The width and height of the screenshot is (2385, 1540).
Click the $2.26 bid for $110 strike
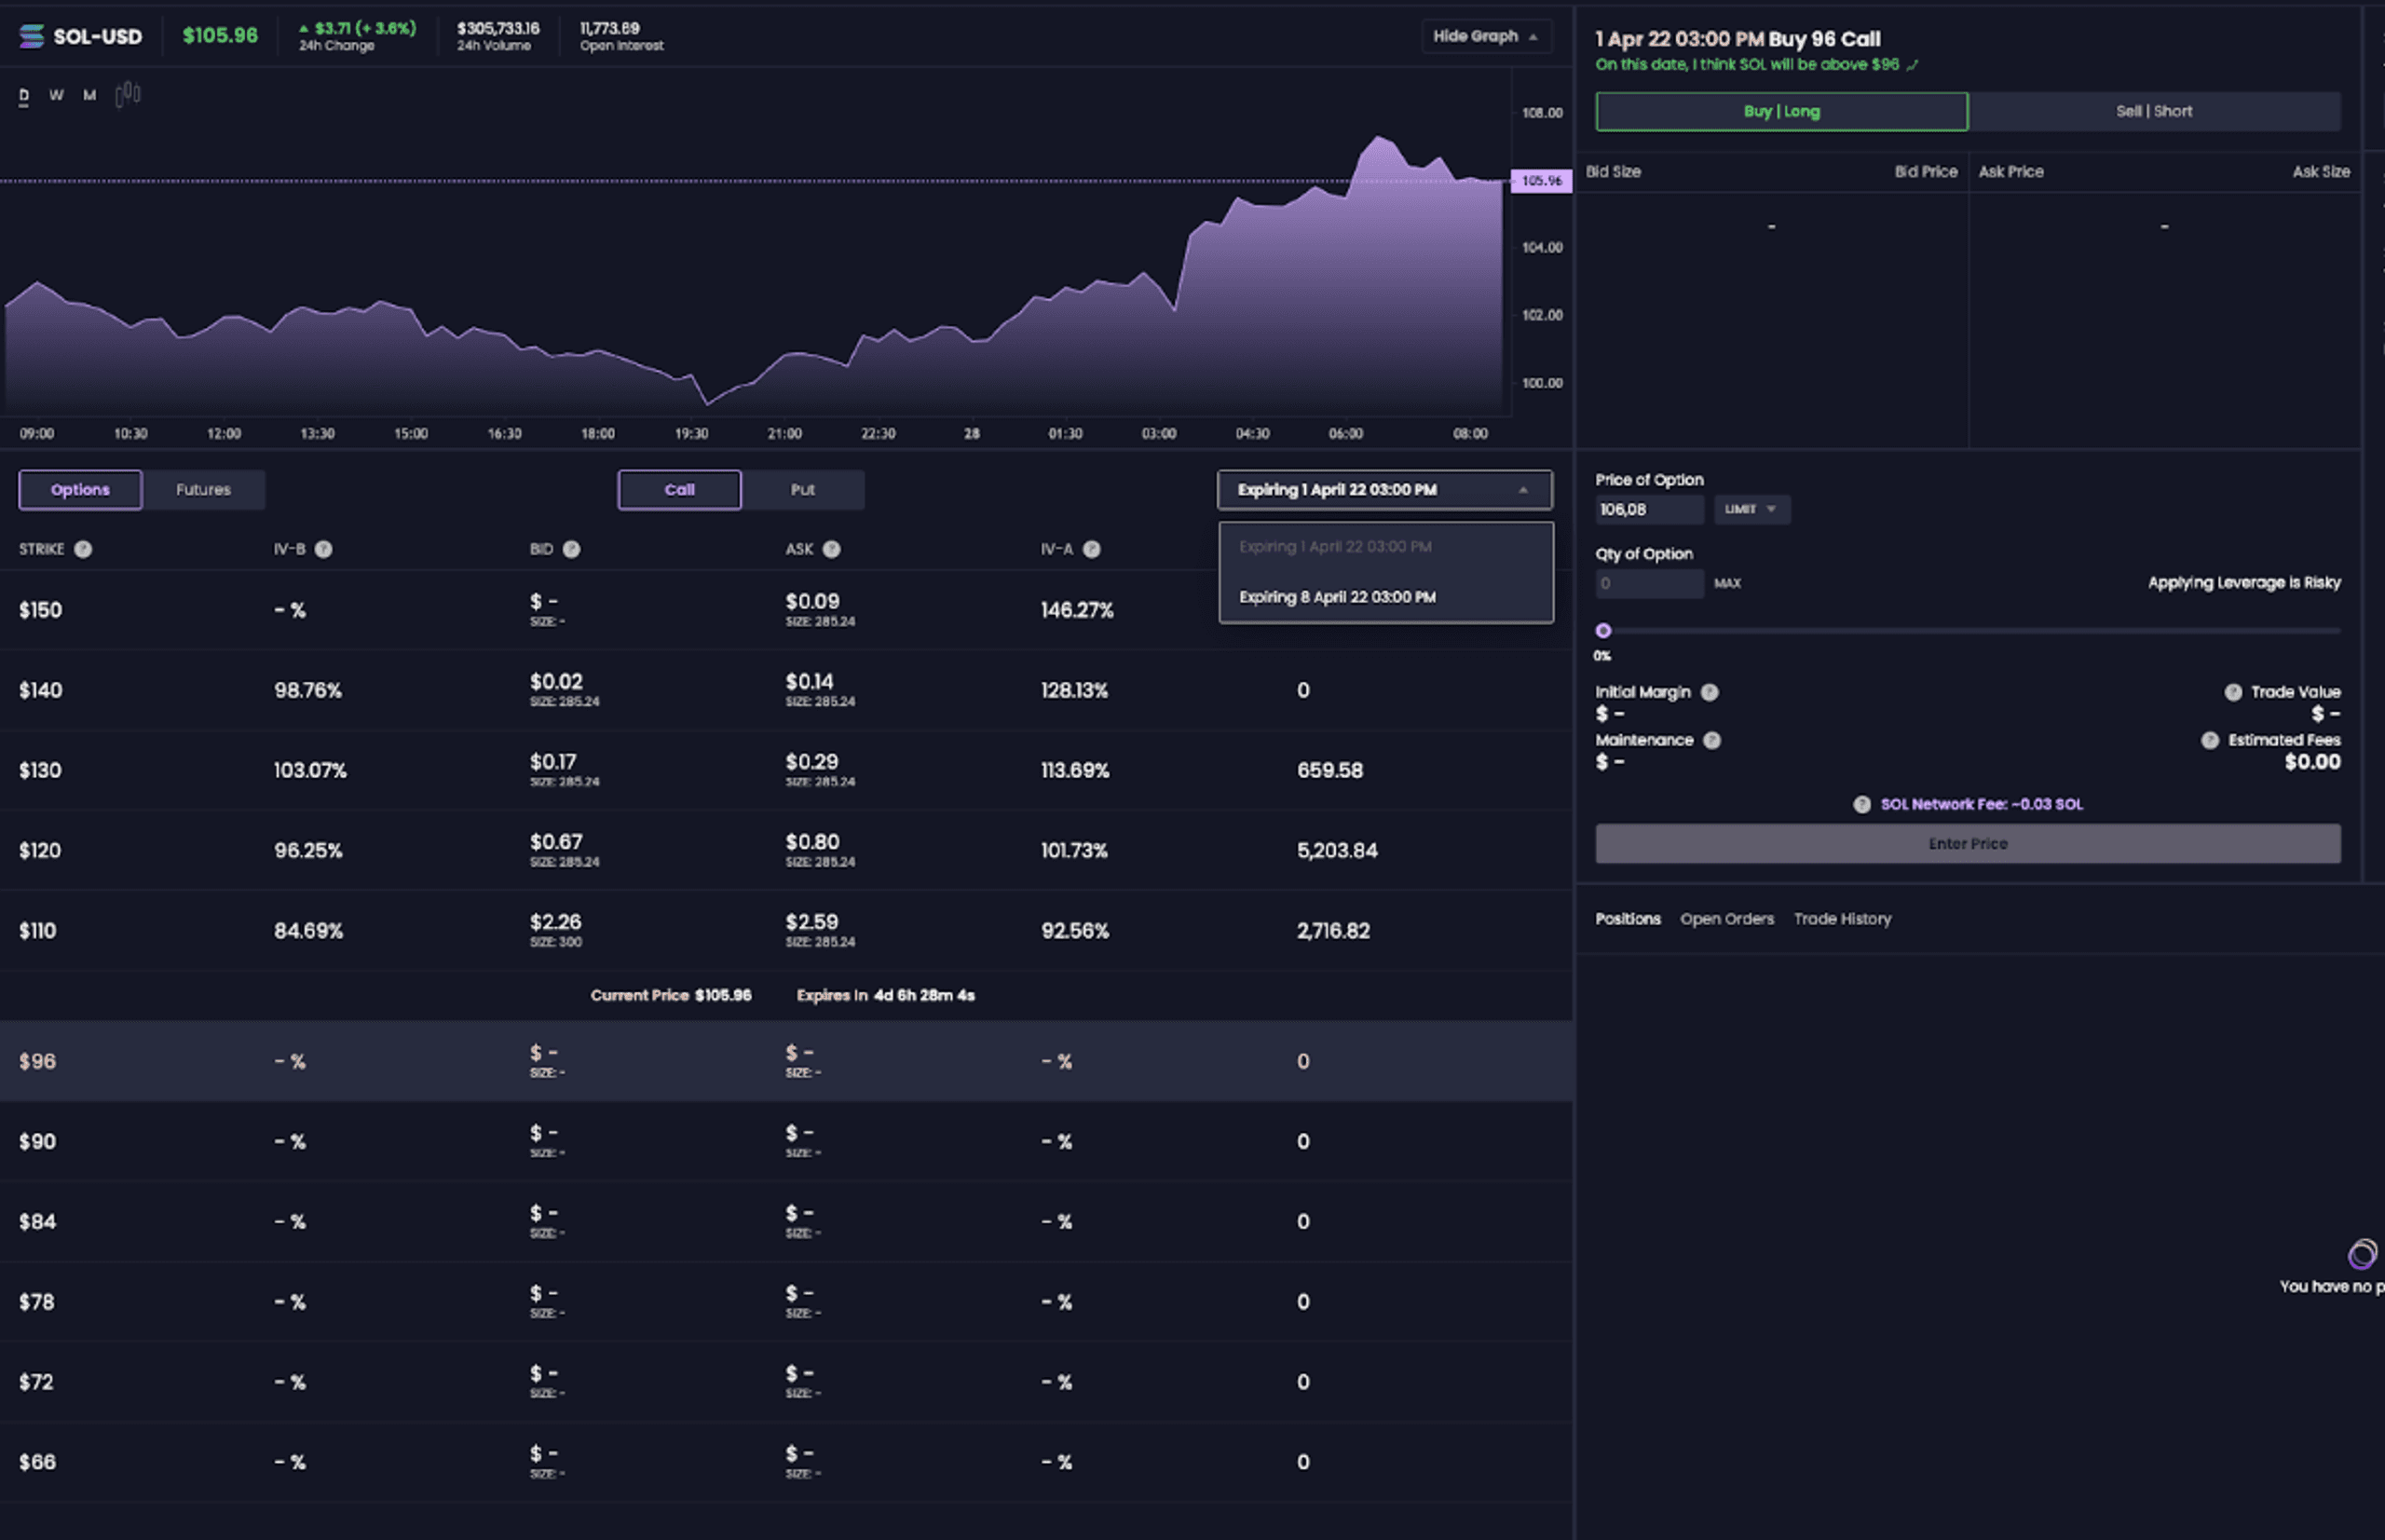pos(555,922)
